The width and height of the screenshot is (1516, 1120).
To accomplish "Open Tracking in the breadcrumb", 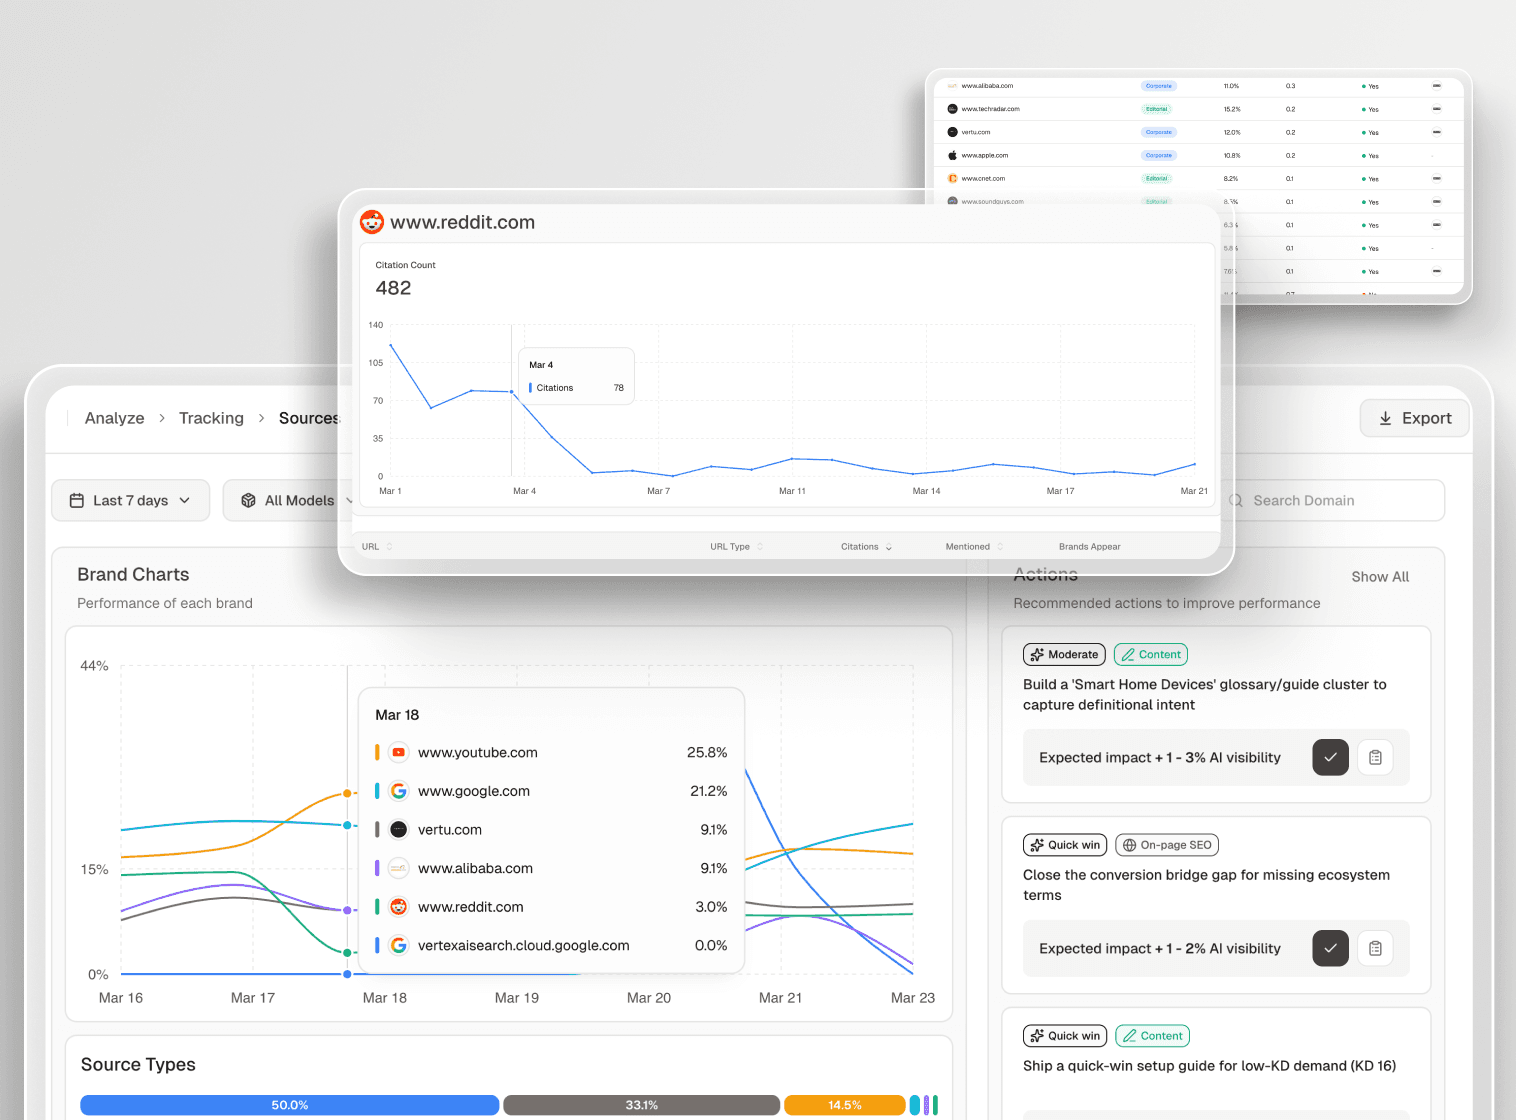I will pyautogui.click(x=211, y=418).
